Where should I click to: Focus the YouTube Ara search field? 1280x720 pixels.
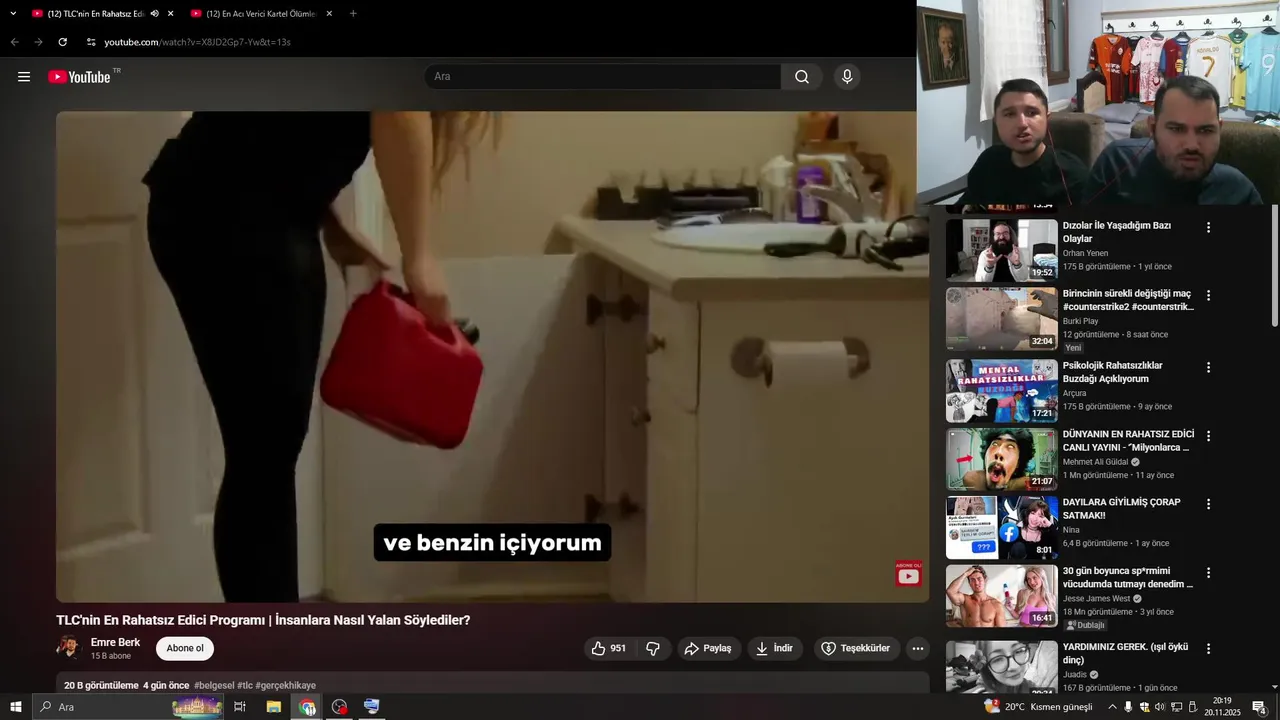point(603,77)
